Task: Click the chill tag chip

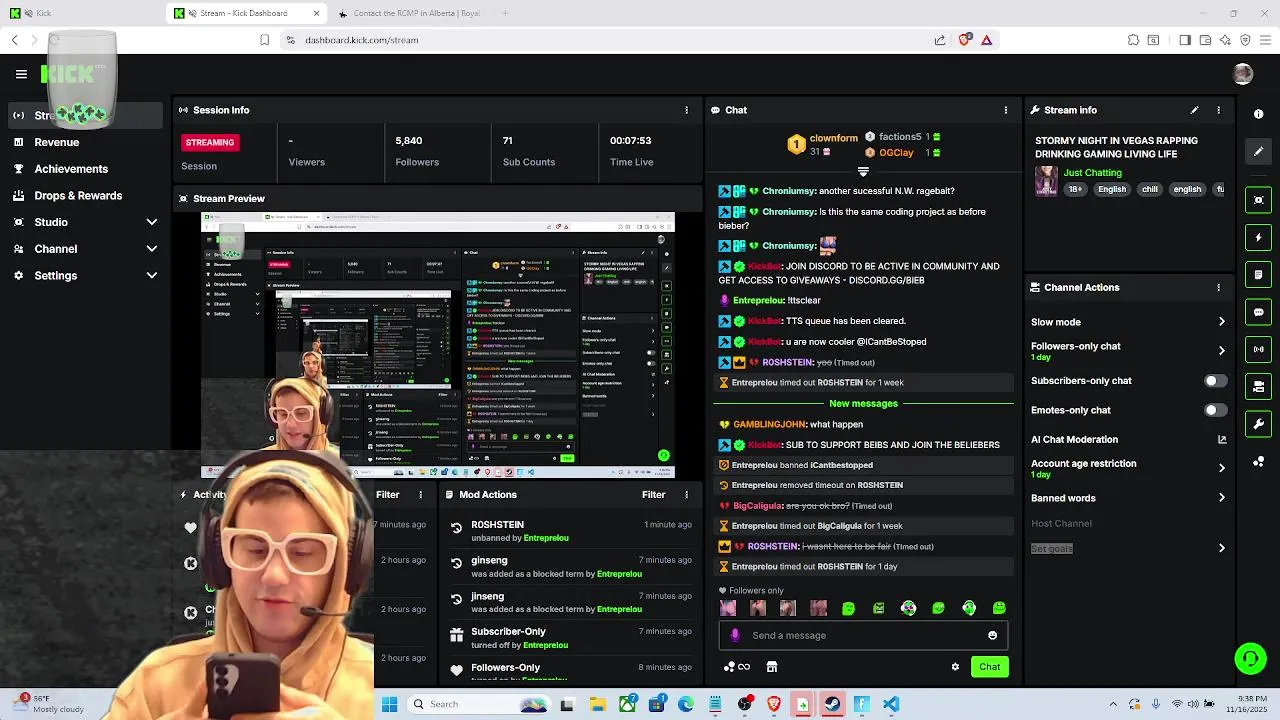Action: pyautogui.click(x=1150, y=189)
